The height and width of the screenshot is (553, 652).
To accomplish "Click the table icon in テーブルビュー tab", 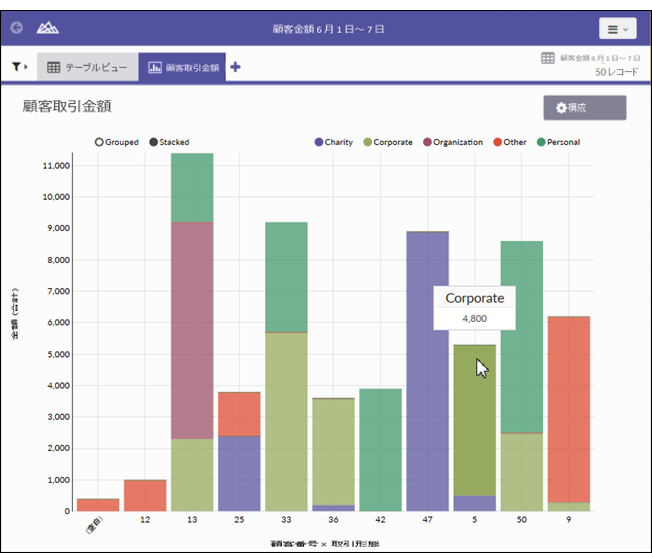I will [x=54, y=67].
